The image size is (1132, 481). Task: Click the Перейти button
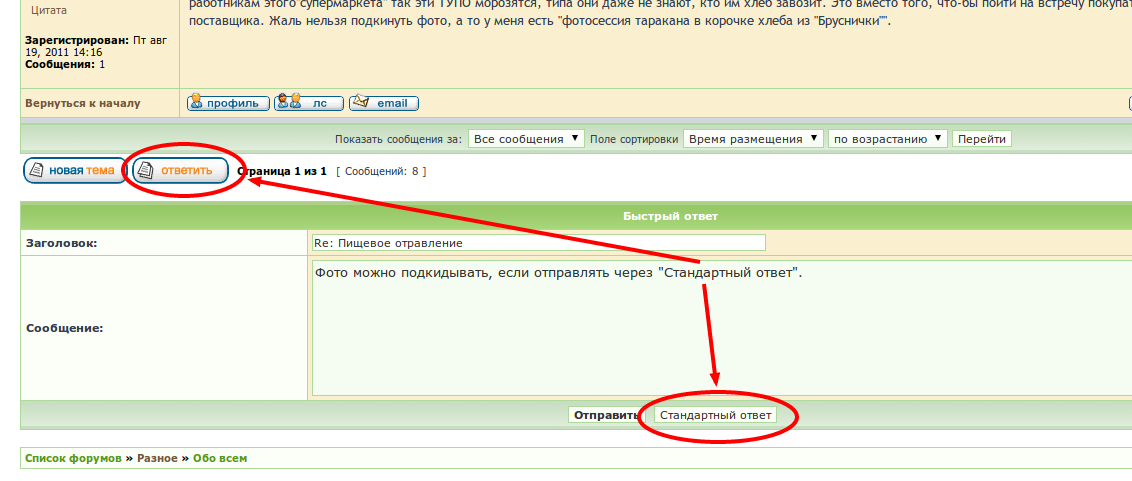981,139
